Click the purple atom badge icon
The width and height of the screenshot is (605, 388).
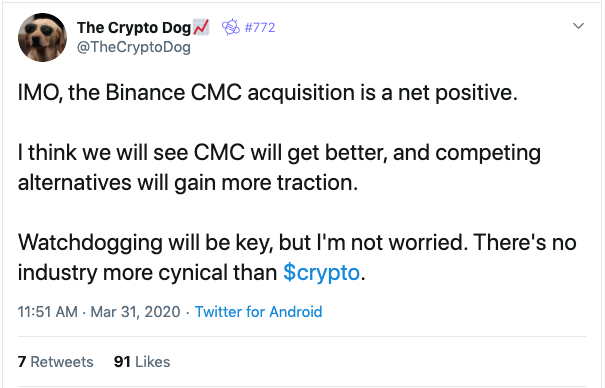point(231,27)
